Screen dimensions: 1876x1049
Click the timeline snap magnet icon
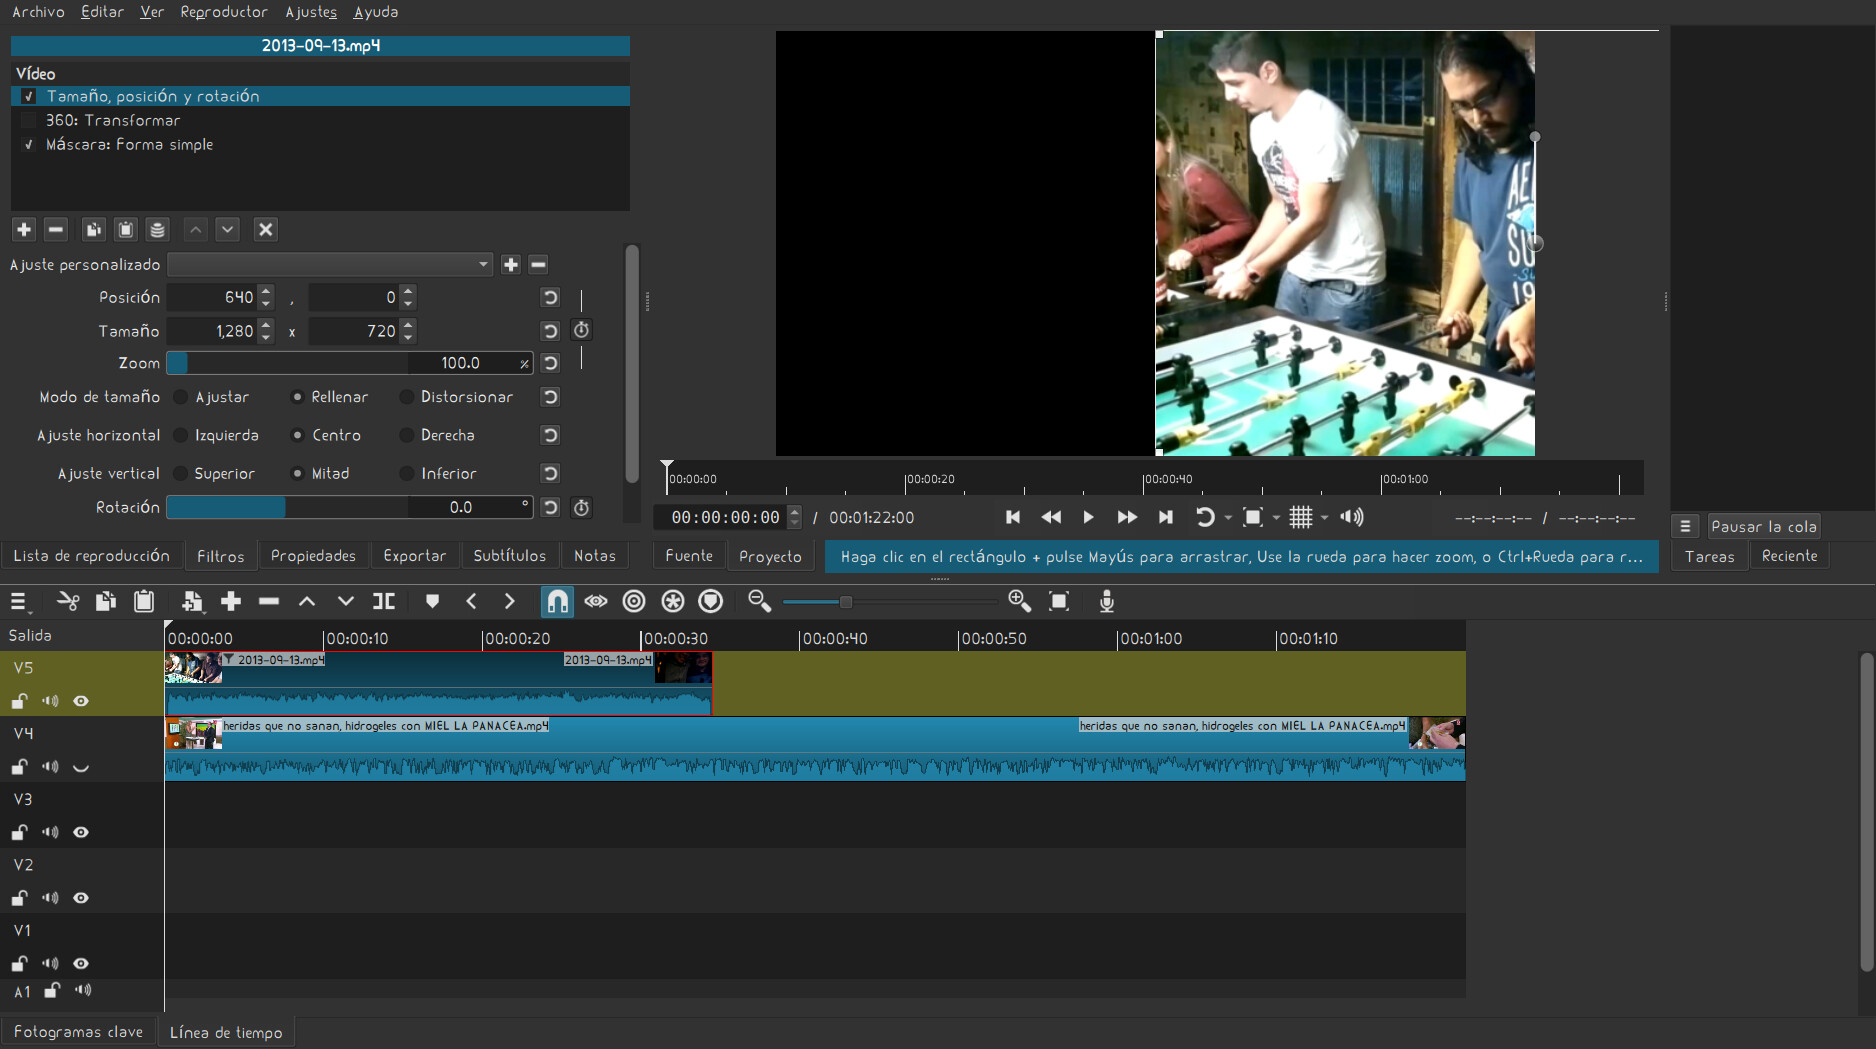[x=557, y=601]
